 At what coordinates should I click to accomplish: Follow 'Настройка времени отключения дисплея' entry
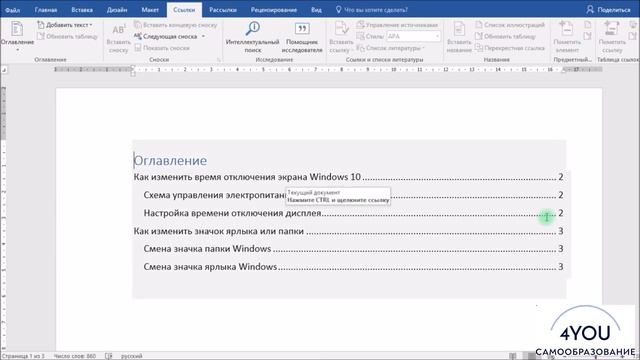tap(353, 213)
